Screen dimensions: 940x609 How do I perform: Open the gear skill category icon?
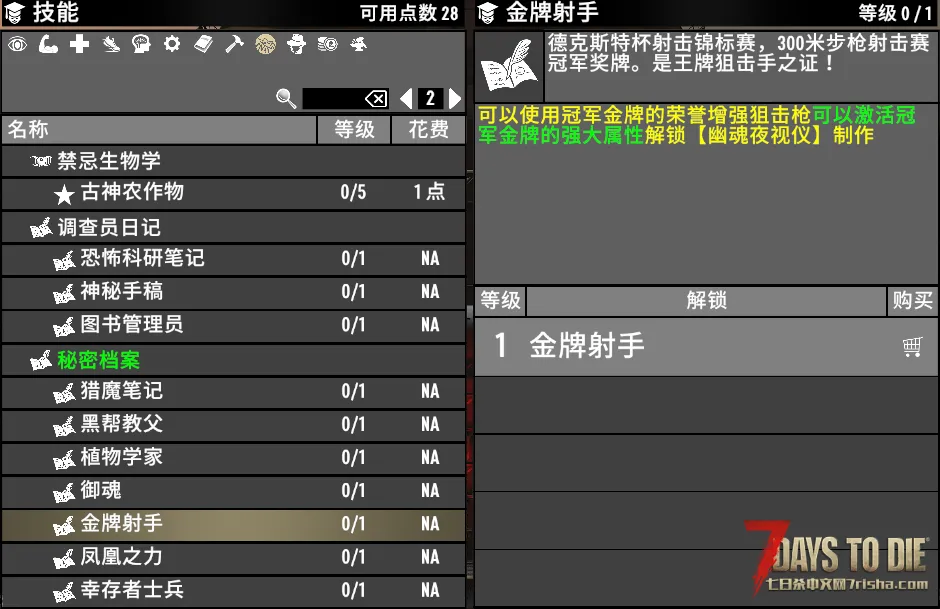point(172,44)
